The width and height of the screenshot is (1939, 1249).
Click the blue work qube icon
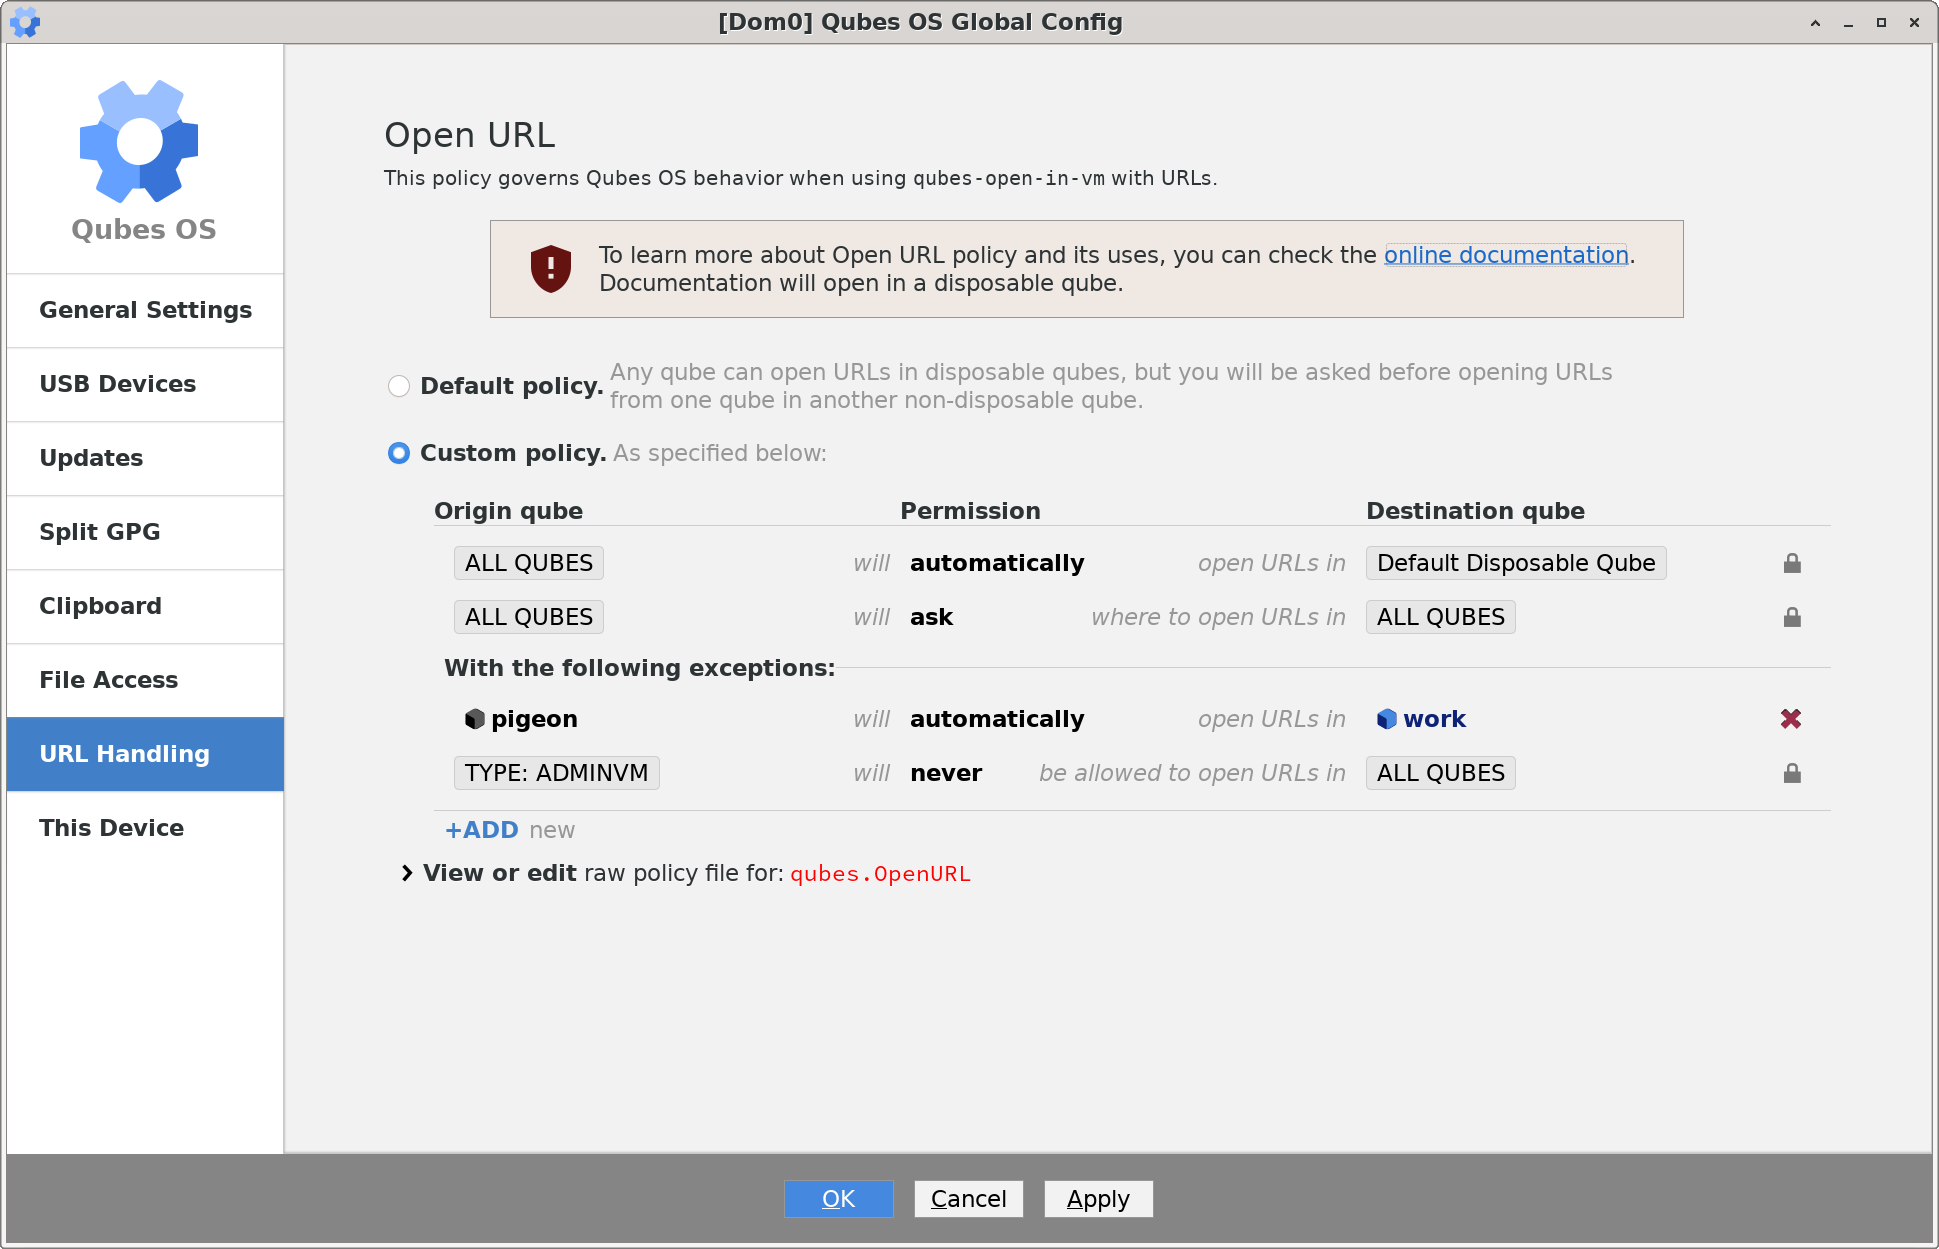click(1387, 719)
